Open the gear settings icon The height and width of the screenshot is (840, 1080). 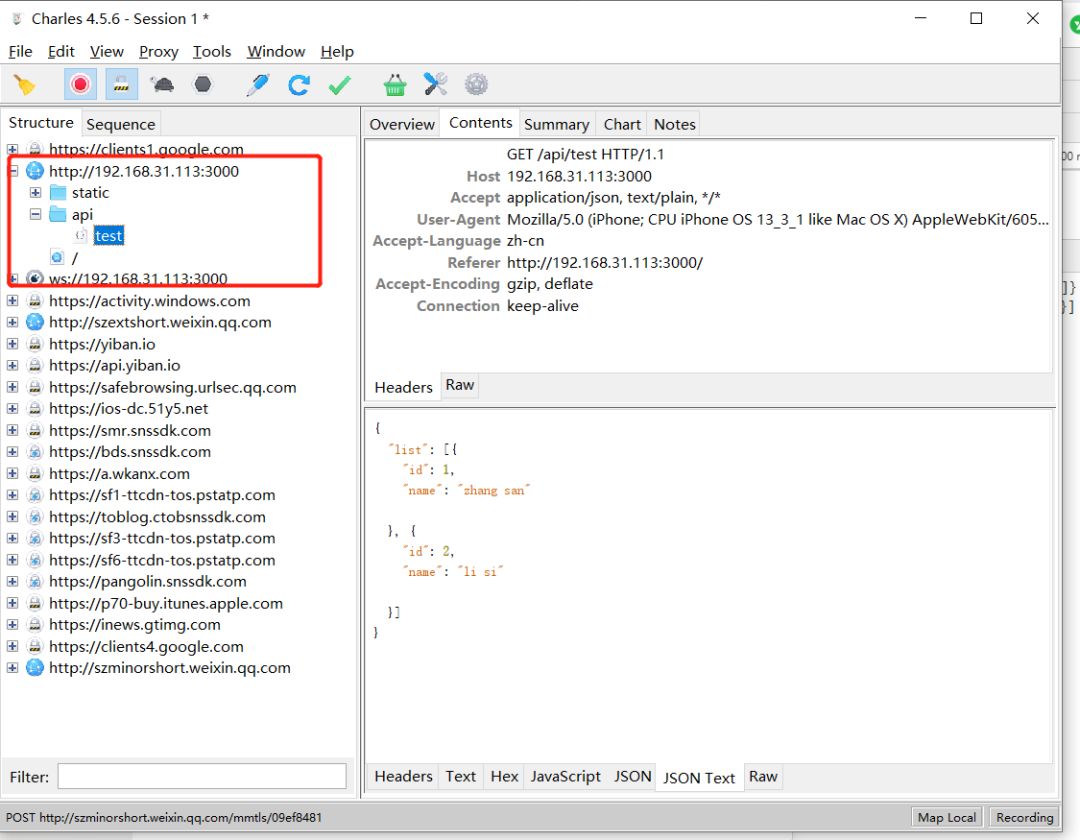coord(476,85)
